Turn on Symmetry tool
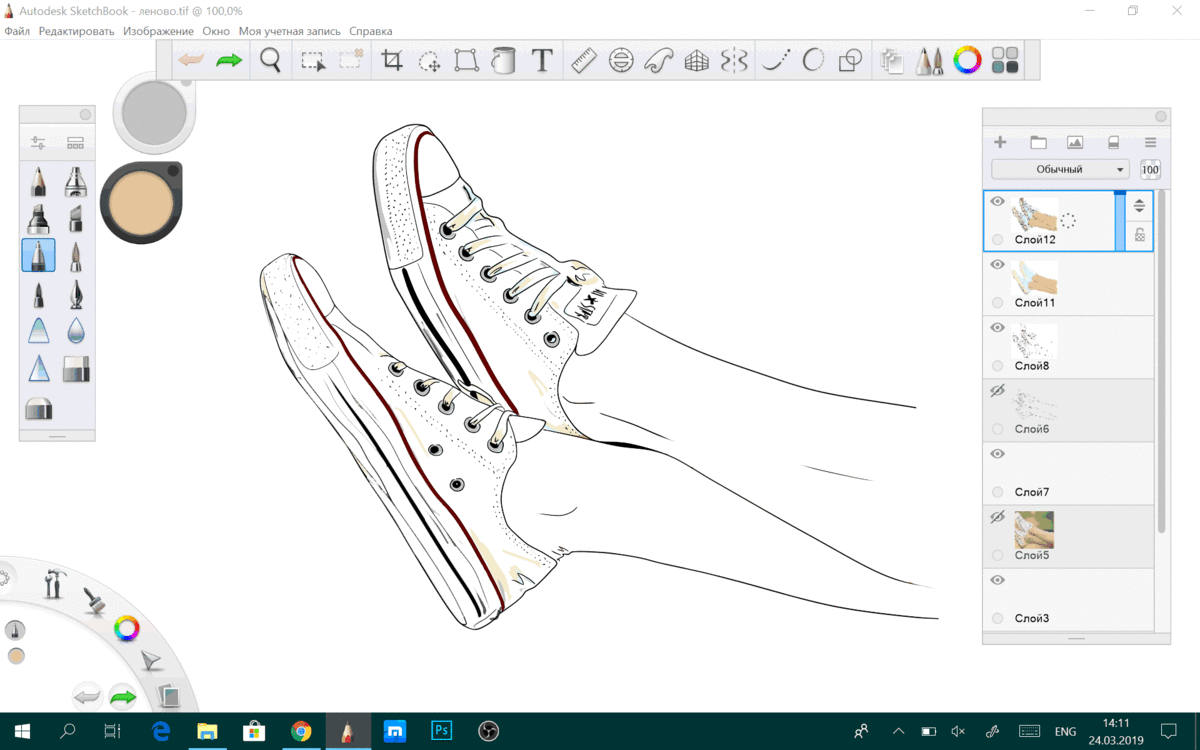Image resolution: width=1200 pixels, height=750 pixels. click(735, 61)
